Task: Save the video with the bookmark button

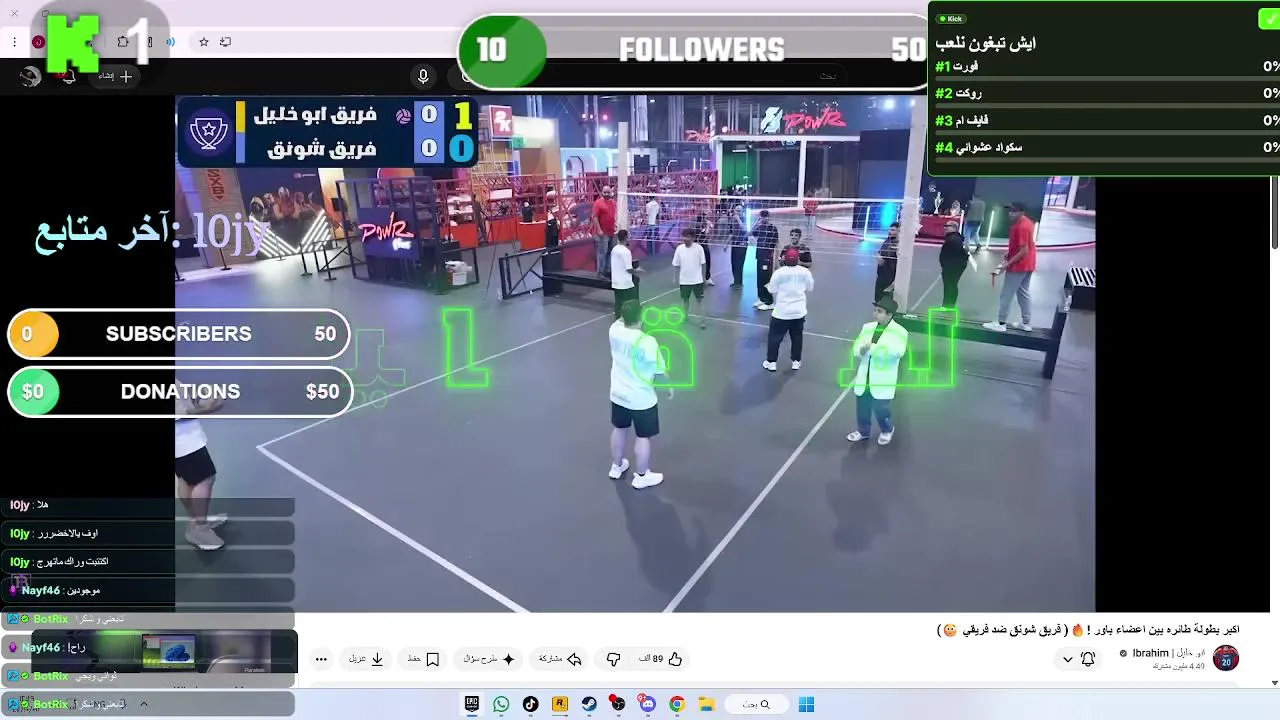Action: pos(423,659)
